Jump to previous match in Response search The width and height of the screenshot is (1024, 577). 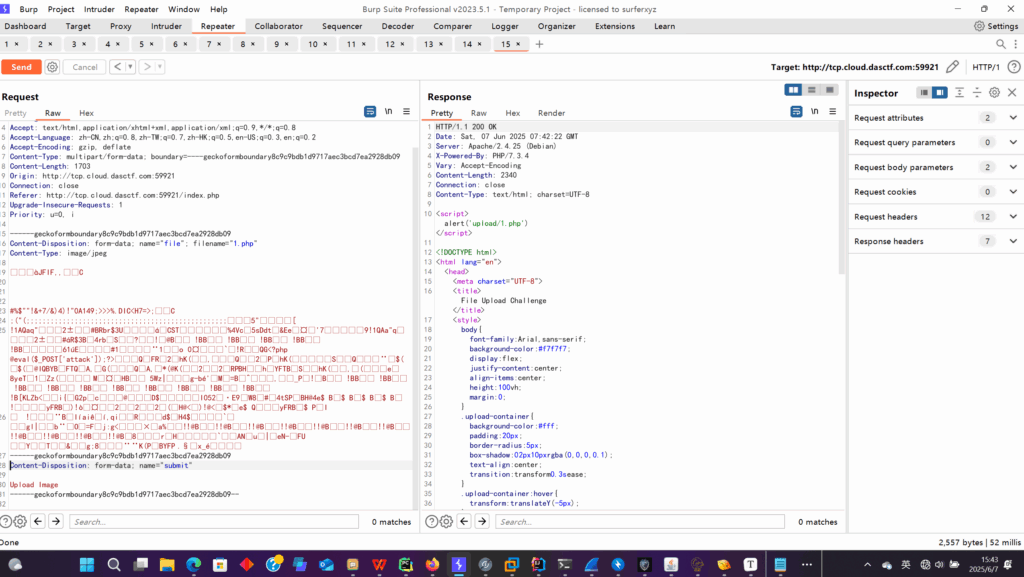[x=464, y=522]
